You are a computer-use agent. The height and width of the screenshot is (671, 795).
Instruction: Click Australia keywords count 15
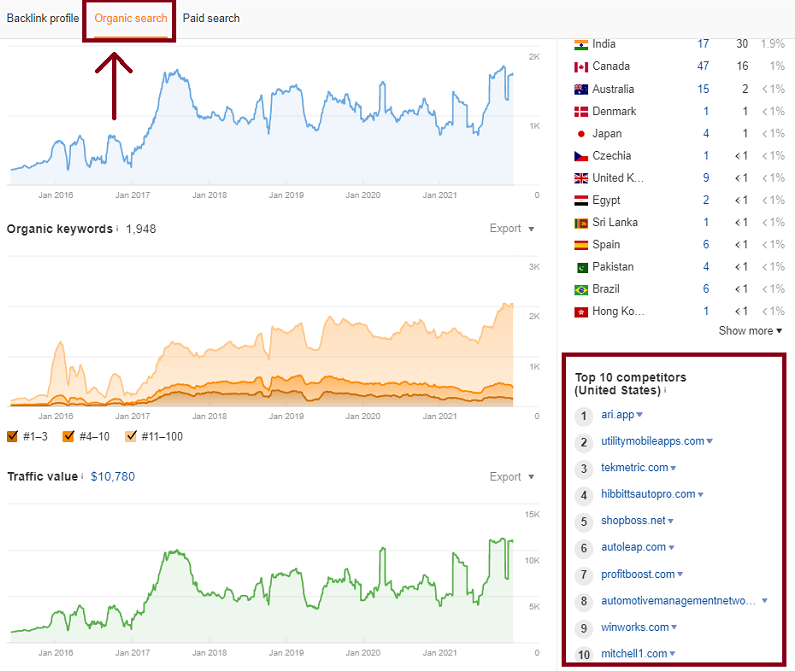tap(703, 89)
